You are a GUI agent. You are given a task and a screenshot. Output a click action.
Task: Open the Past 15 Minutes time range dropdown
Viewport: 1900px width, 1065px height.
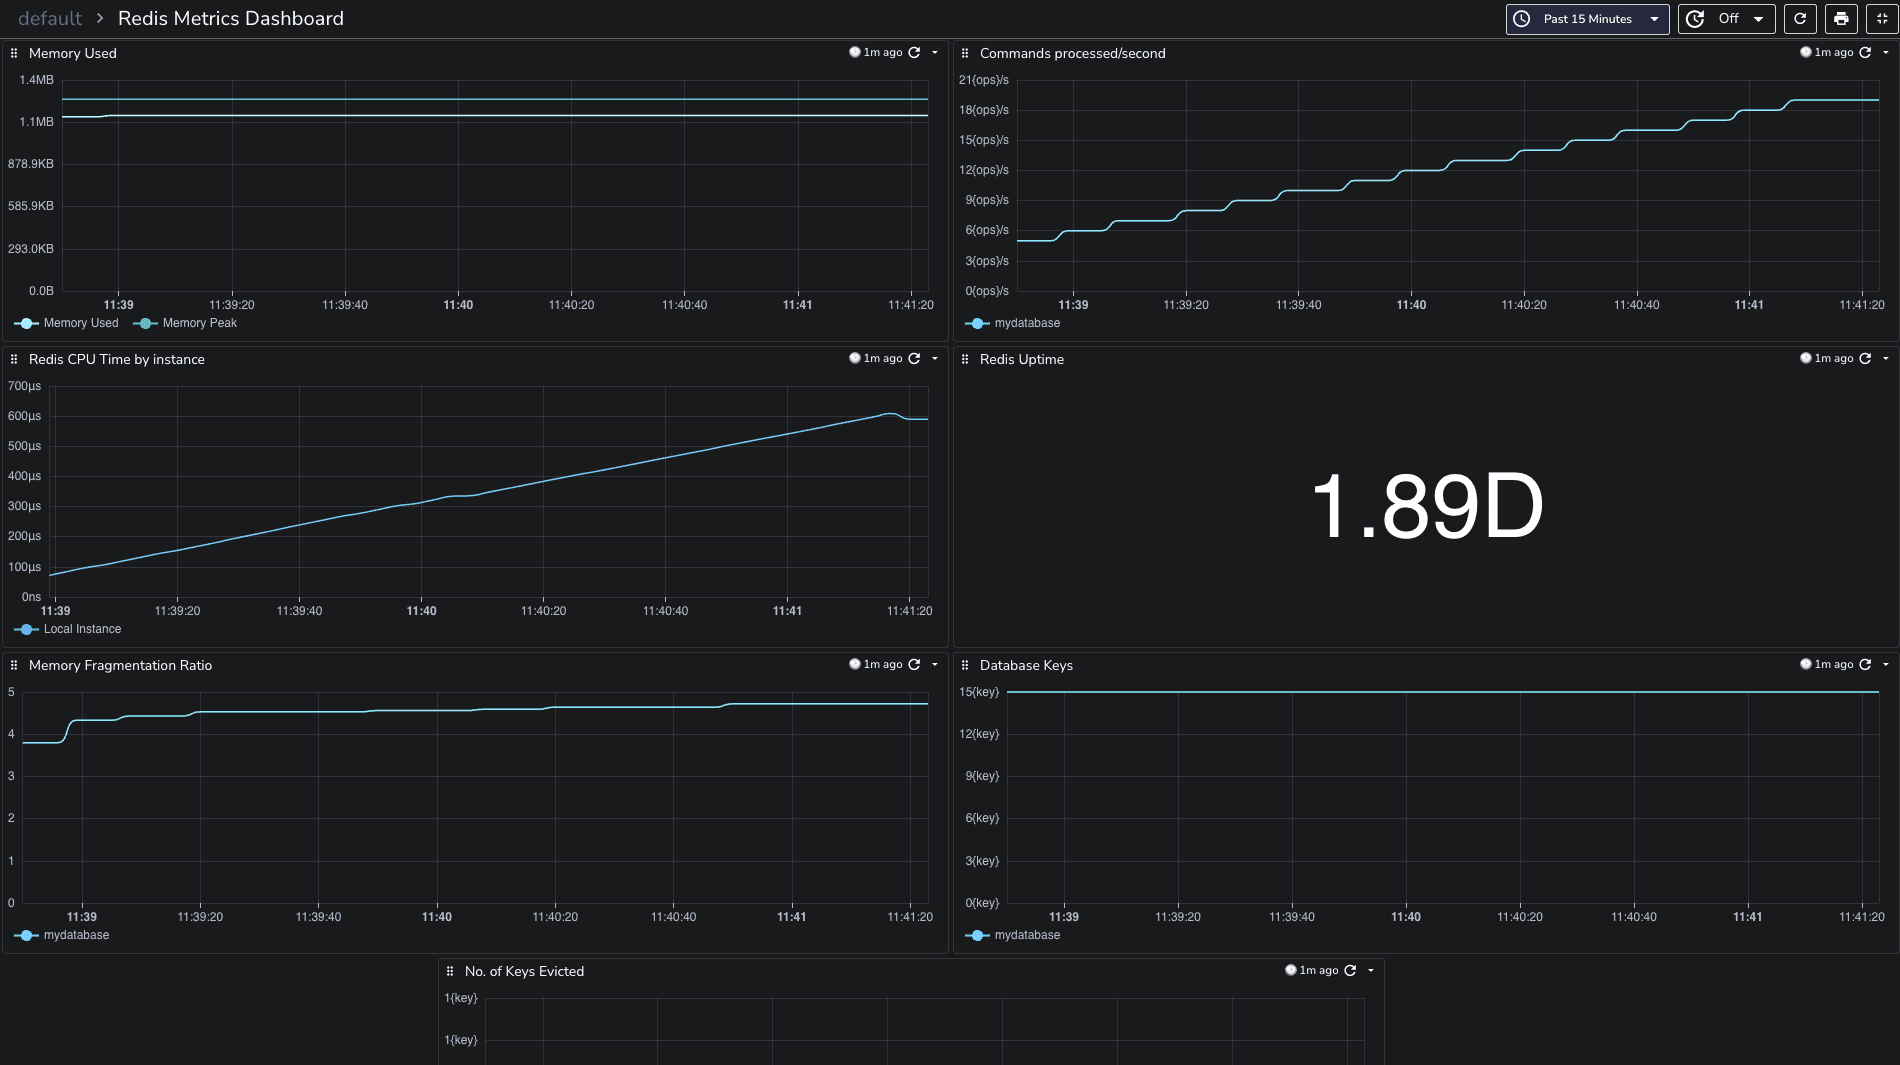(1587, 19)
